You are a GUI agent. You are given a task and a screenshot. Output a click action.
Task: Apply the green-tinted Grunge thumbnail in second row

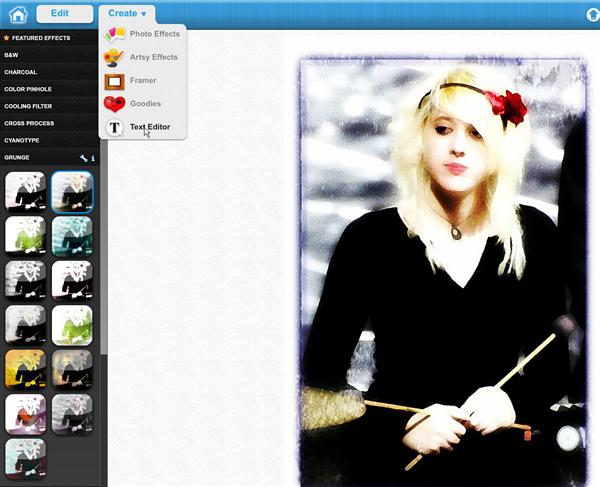pyautogui.click(x=26, y=236)
